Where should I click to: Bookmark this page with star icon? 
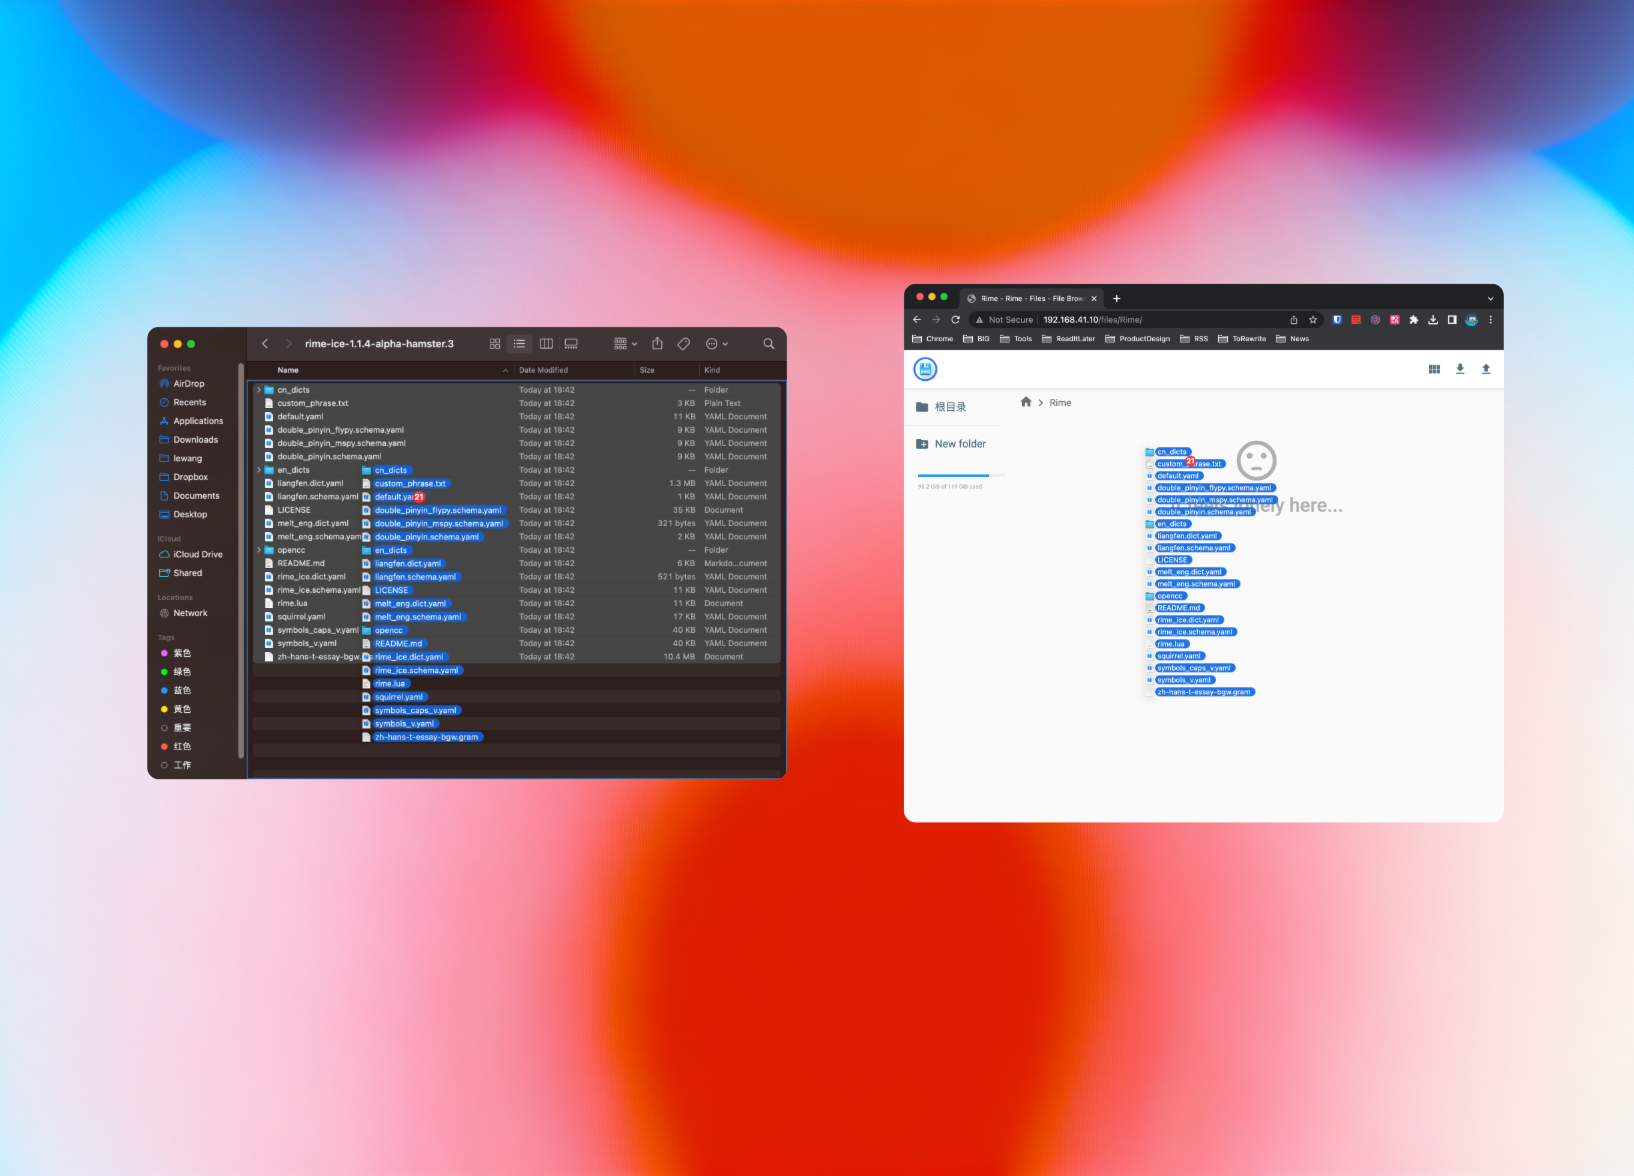pos(1313,320)
